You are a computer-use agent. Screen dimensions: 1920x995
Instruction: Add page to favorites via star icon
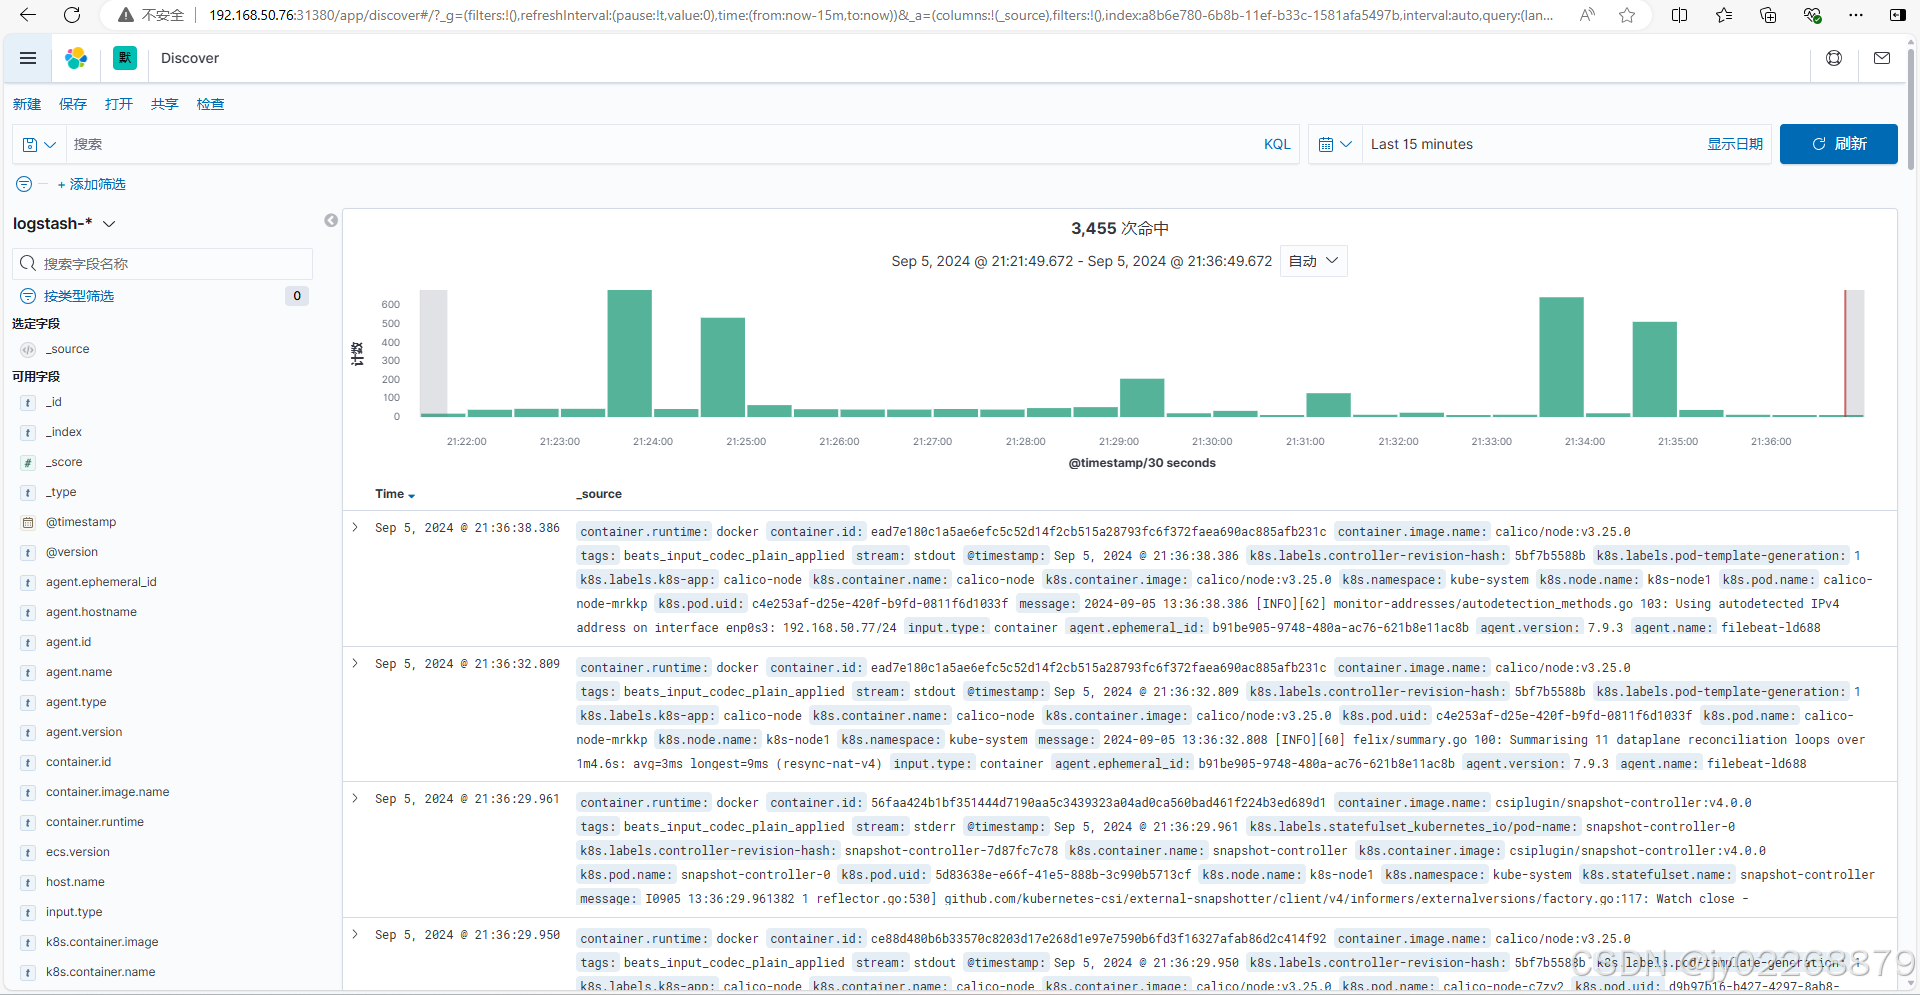pos(1627,15)
